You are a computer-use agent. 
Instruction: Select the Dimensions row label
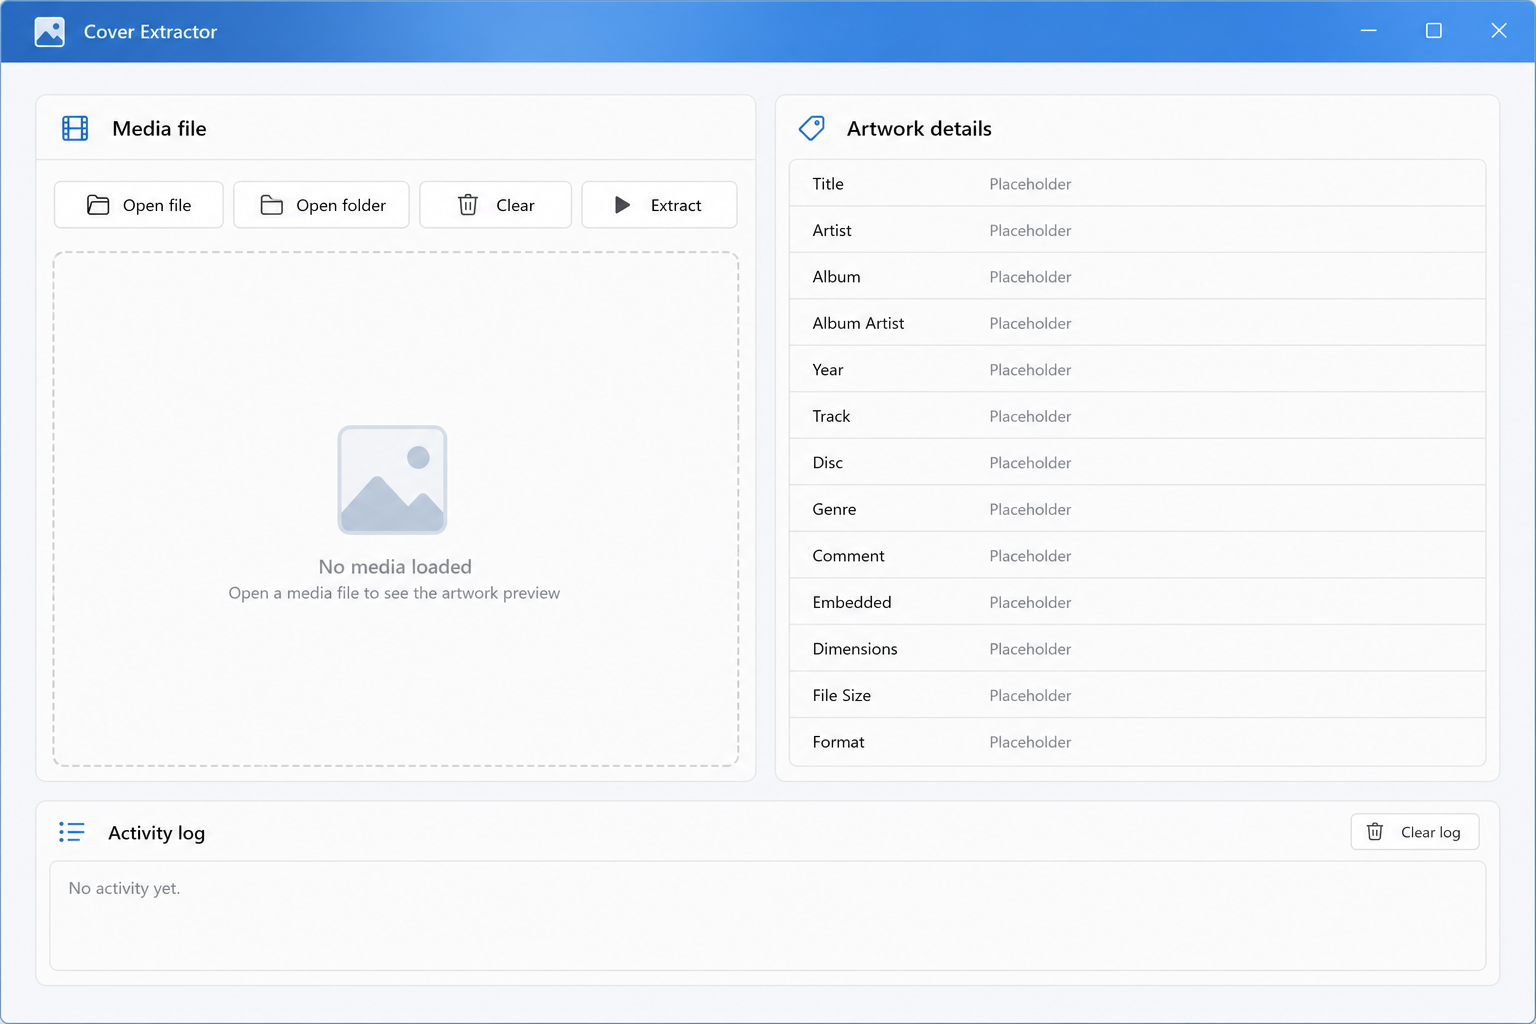point(855,649)
